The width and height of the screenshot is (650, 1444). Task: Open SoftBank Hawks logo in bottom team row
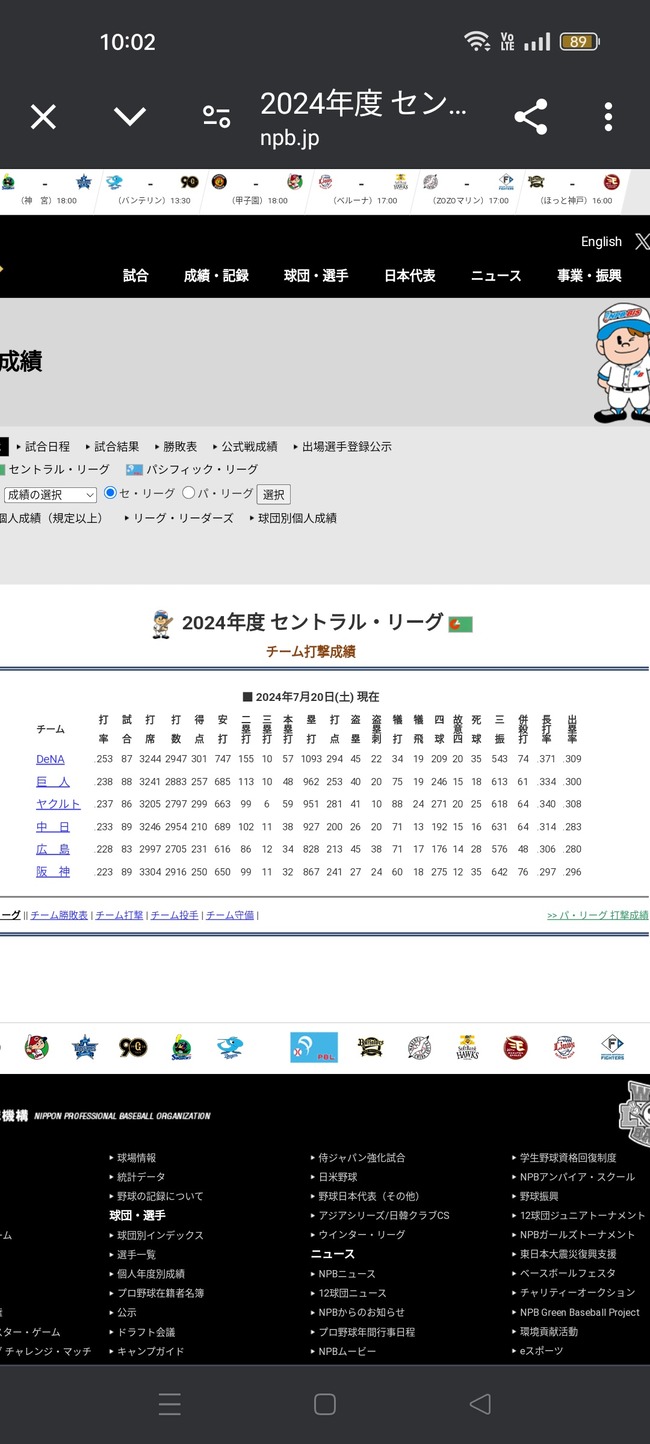point(467,1047)
